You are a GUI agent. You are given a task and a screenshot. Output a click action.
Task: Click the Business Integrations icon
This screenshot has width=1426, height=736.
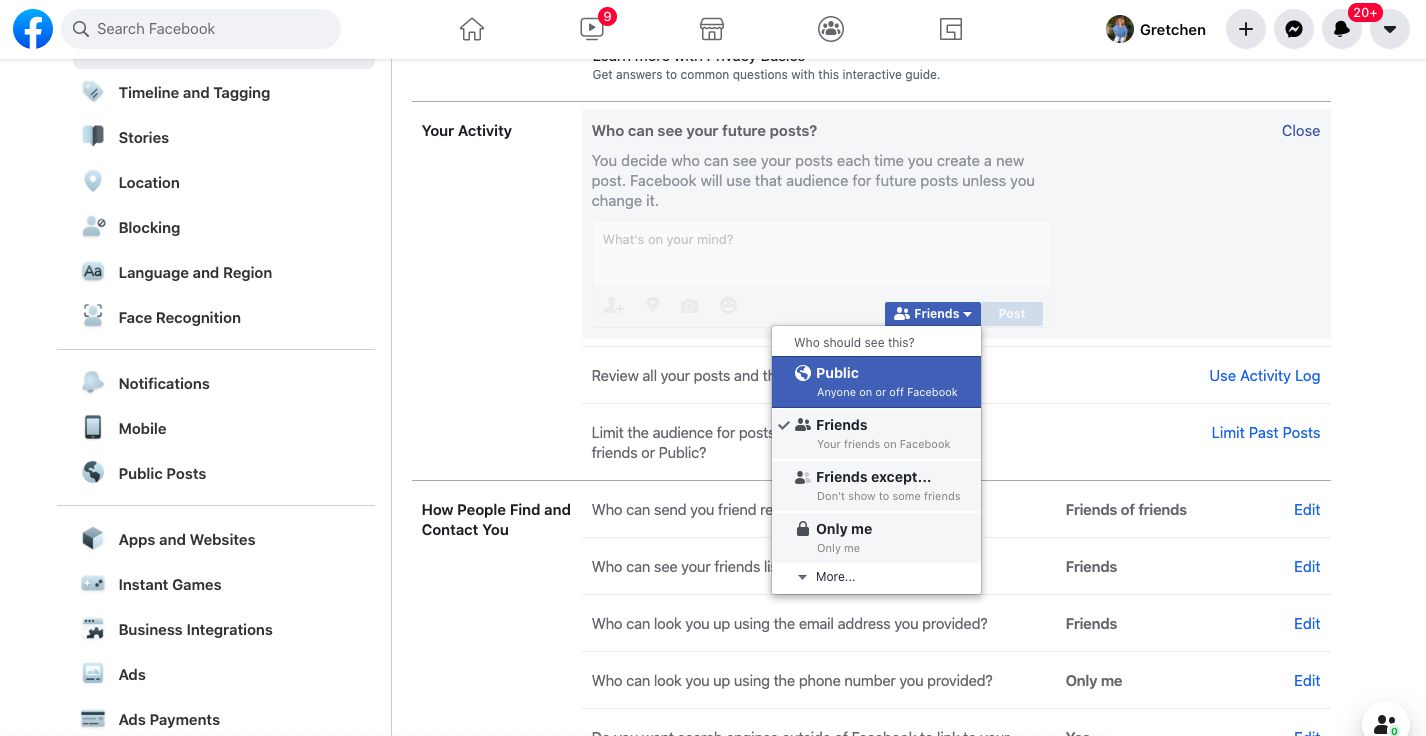[93, 629]
